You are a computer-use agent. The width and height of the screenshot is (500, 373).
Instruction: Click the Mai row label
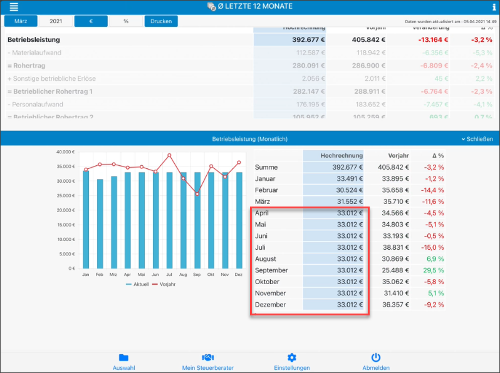[x=260, y=224]
